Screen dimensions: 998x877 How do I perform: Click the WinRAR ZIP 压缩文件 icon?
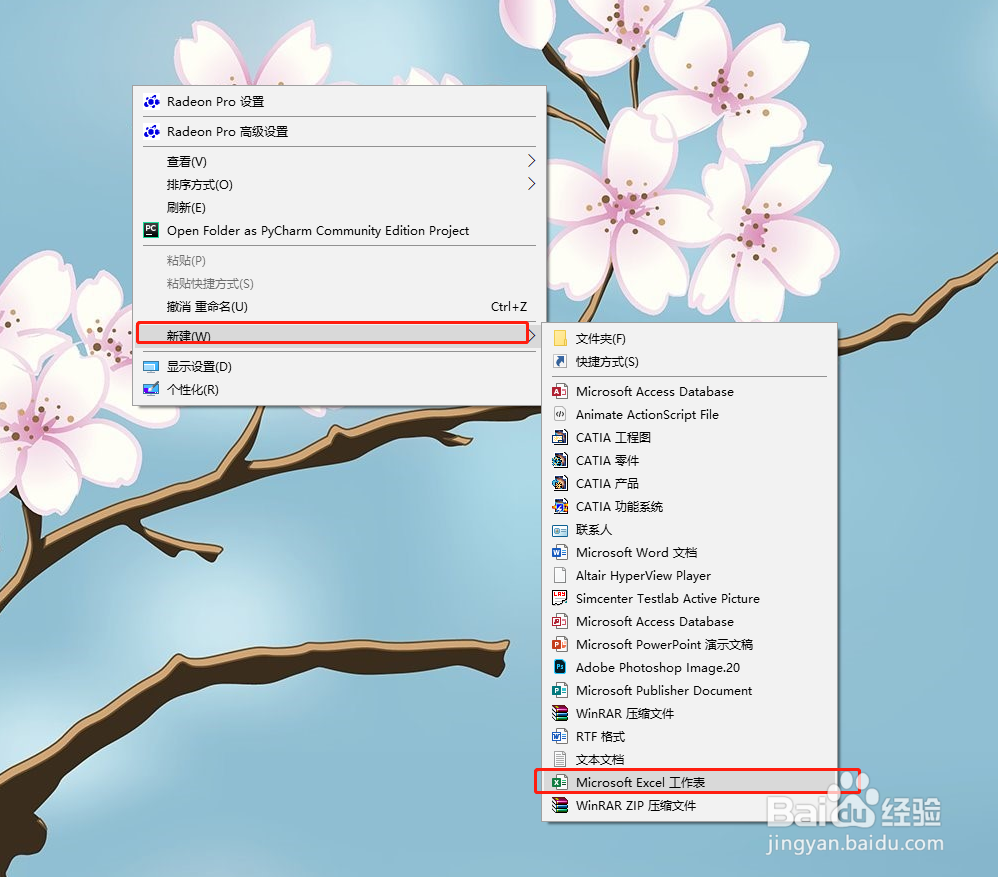560,805
